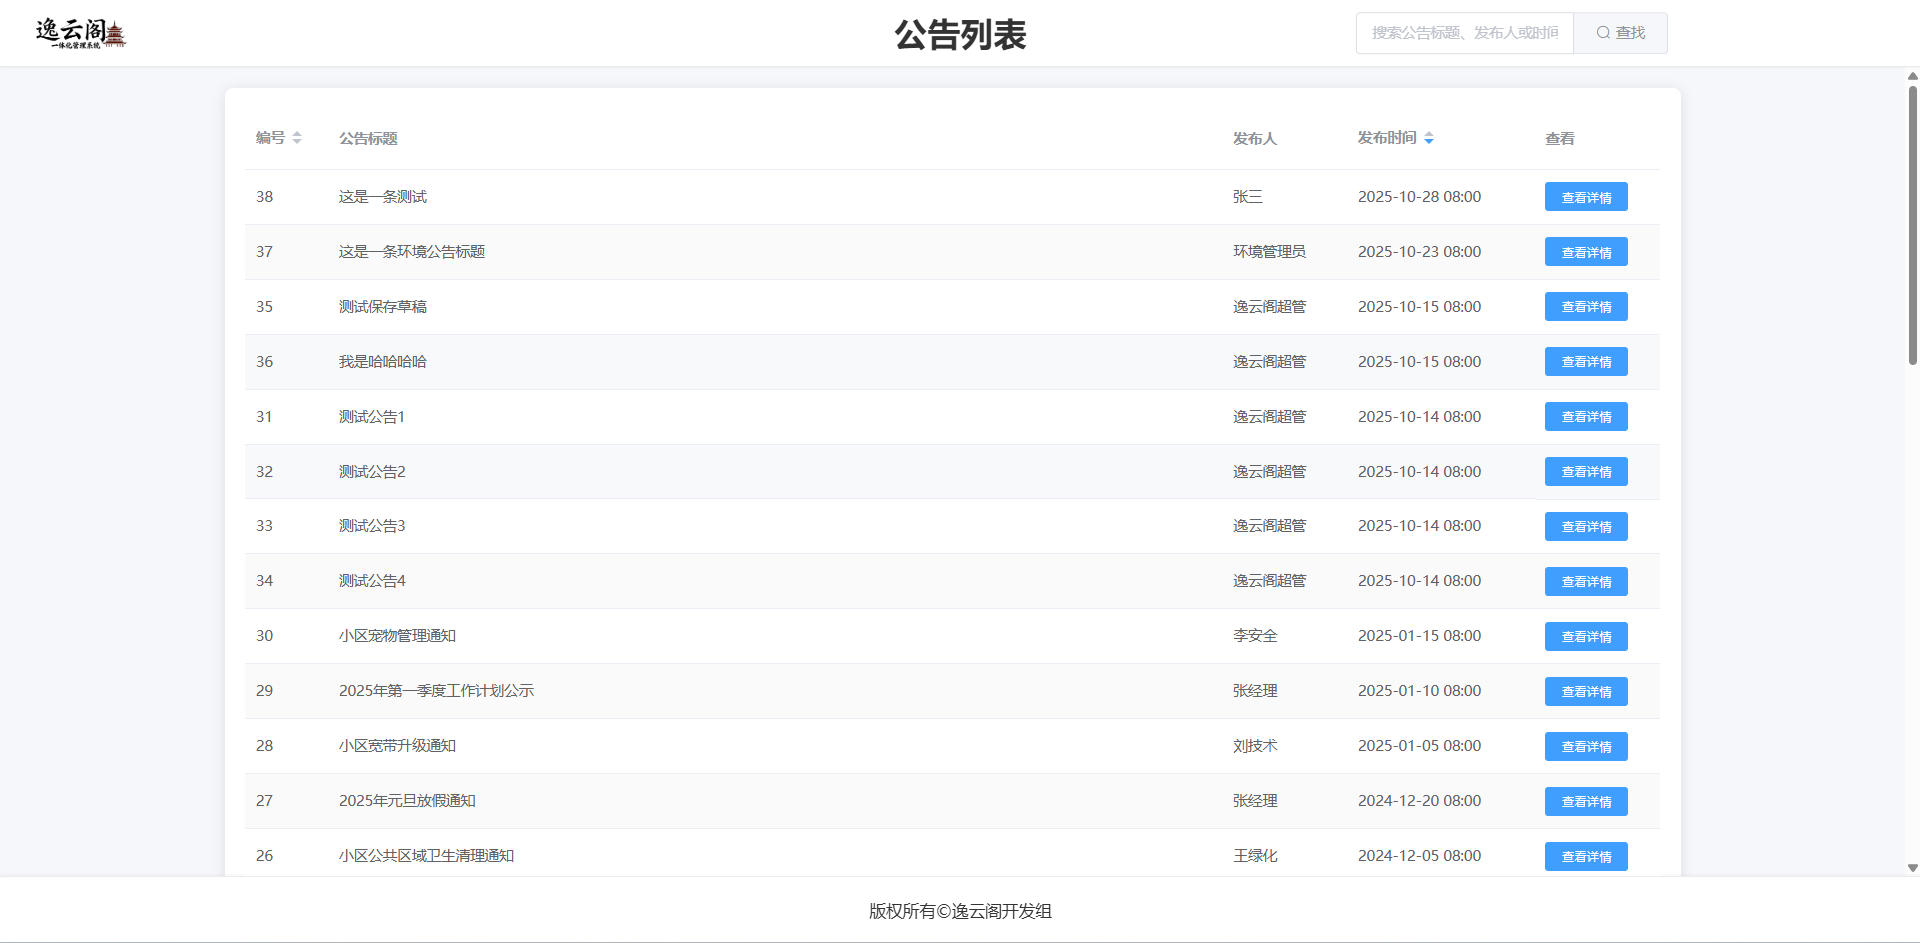Open 查看详情 for 2025年元旦放假通知
Screen dimensions: 1920x943
1585,801
